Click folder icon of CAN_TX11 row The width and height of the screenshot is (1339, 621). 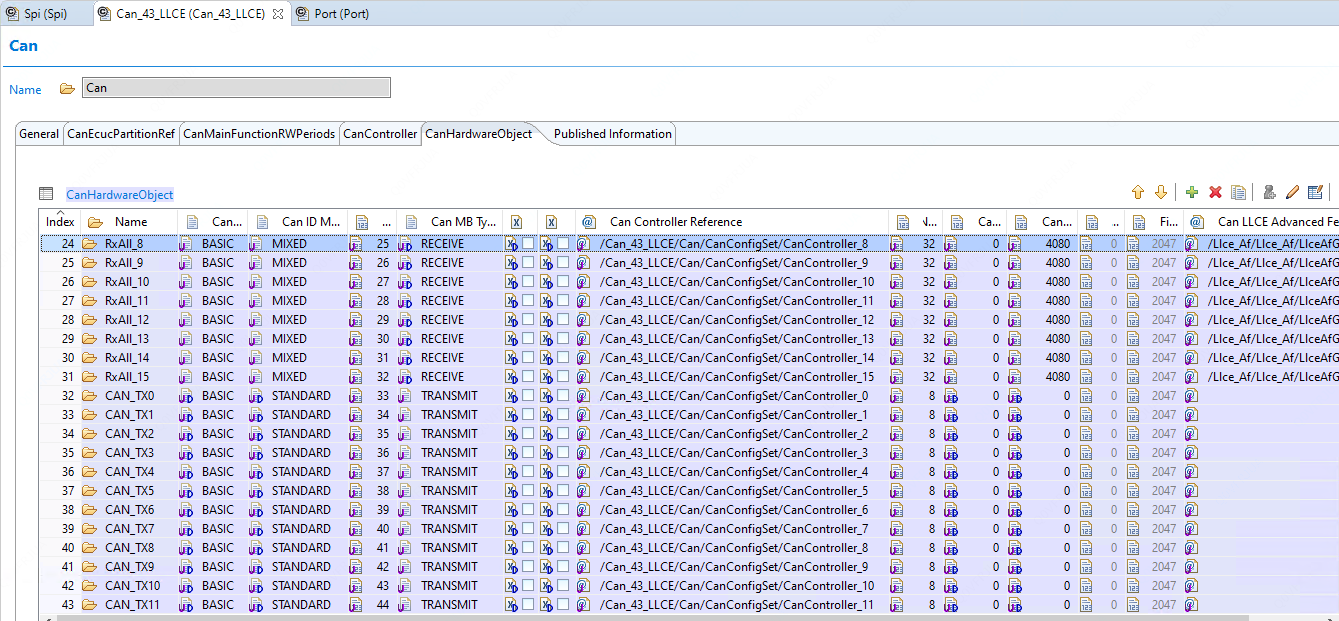89,605
